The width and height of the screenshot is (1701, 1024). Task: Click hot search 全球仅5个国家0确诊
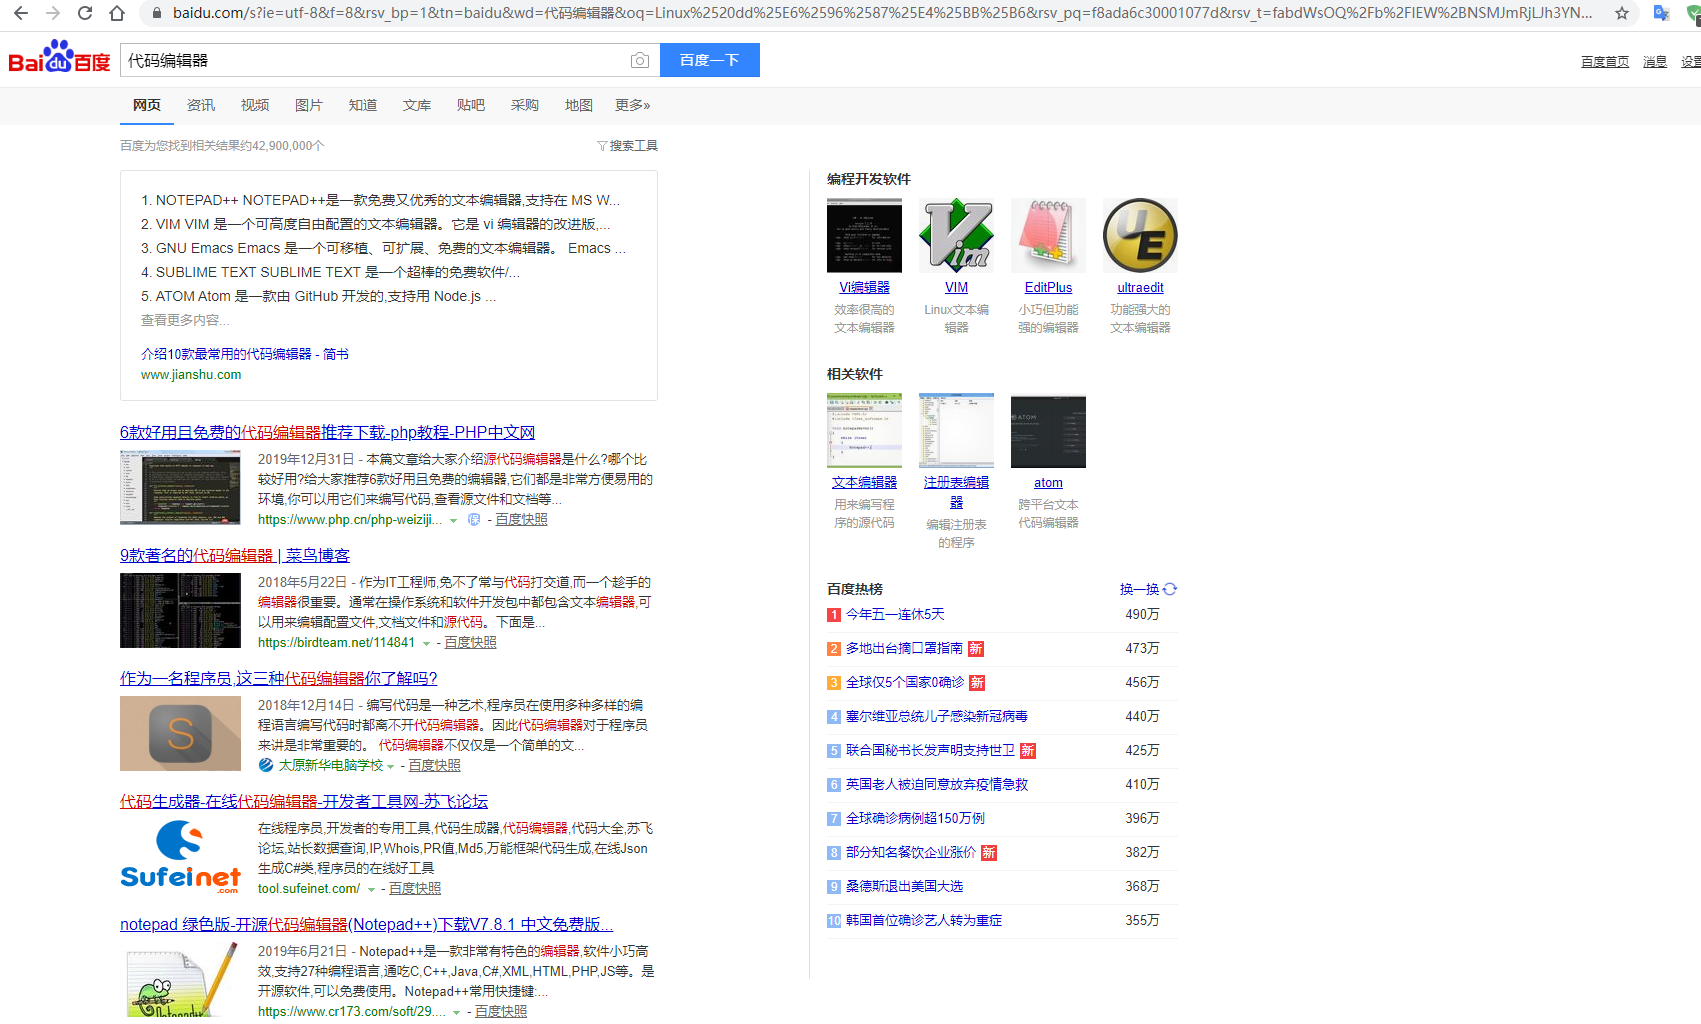point(905,683)
